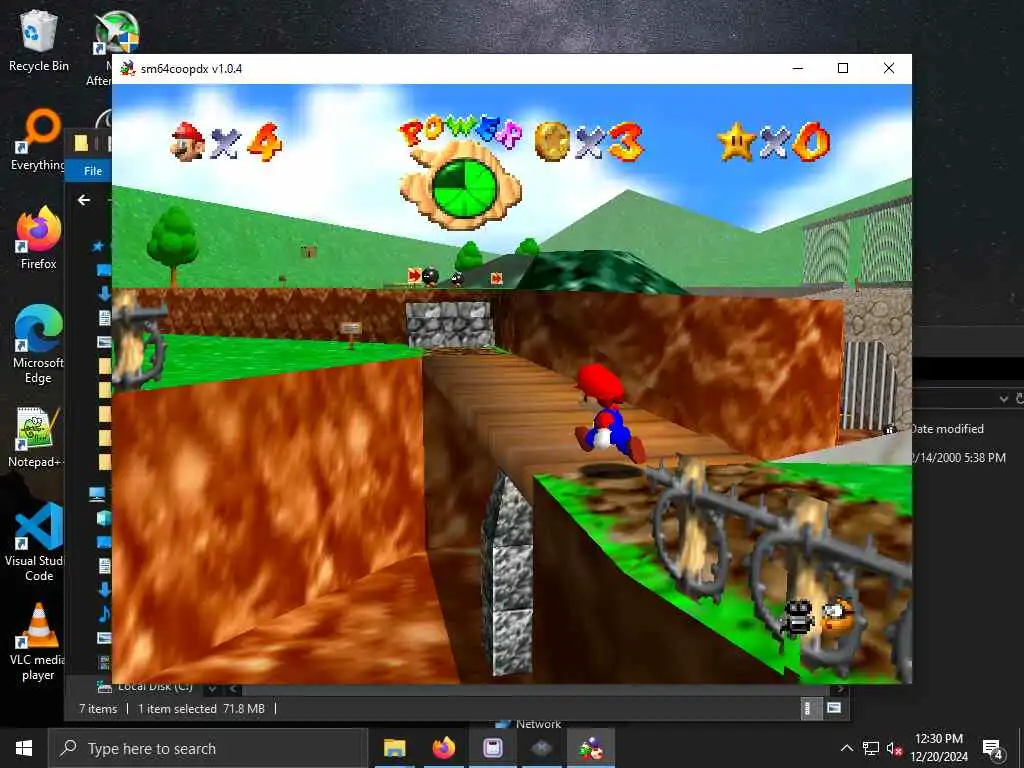Image resolution: width=1024 pixels, height=768 pixels.
Task: Open the File tab in File Explorer
Action: pyautogui.click(x=93, y=170)
